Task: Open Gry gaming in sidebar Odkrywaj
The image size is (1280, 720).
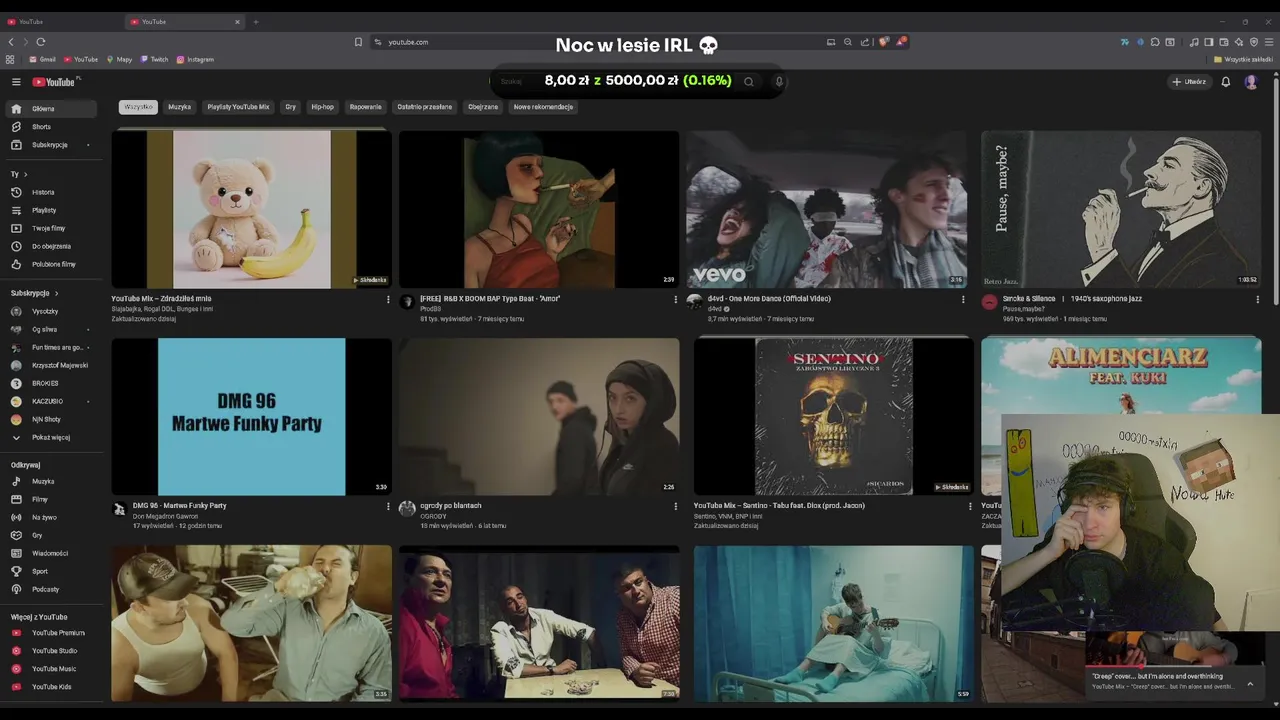Action: pos(52,535)
